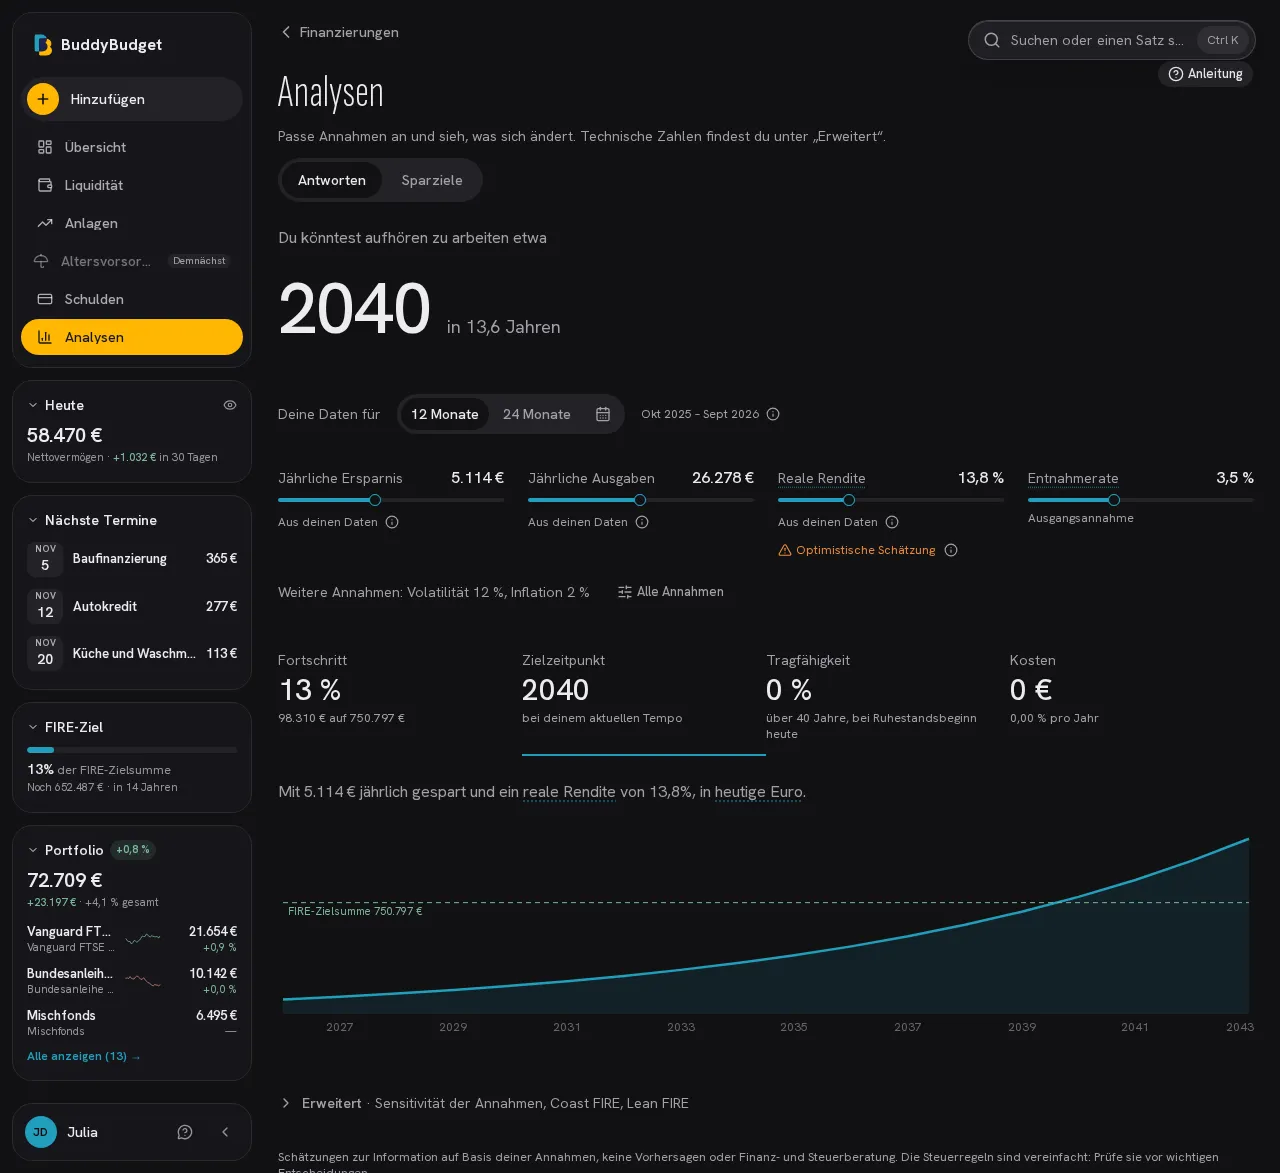
Task: Open Schulden in the sidebar
Action: (x=132, y=299)
